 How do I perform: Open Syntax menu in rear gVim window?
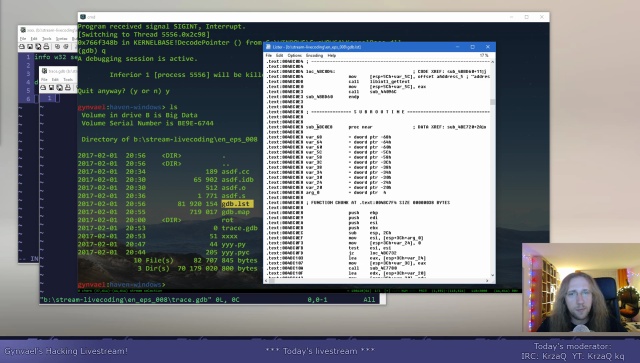tap(61, 39)
